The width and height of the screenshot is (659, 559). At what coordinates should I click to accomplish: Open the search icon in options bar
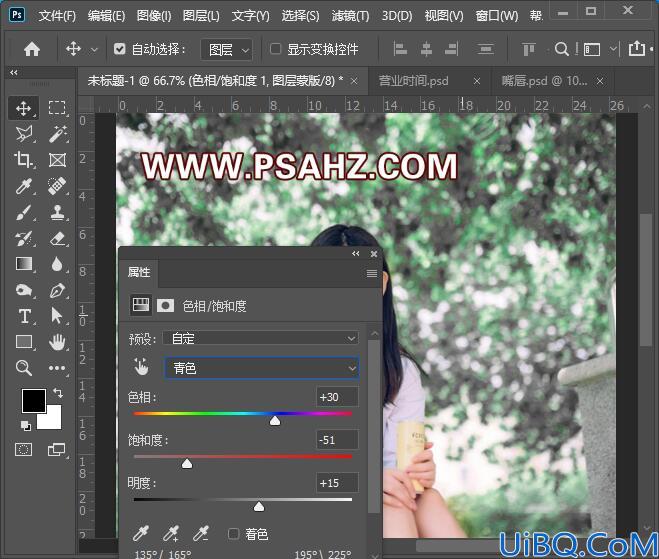point(561,49)
